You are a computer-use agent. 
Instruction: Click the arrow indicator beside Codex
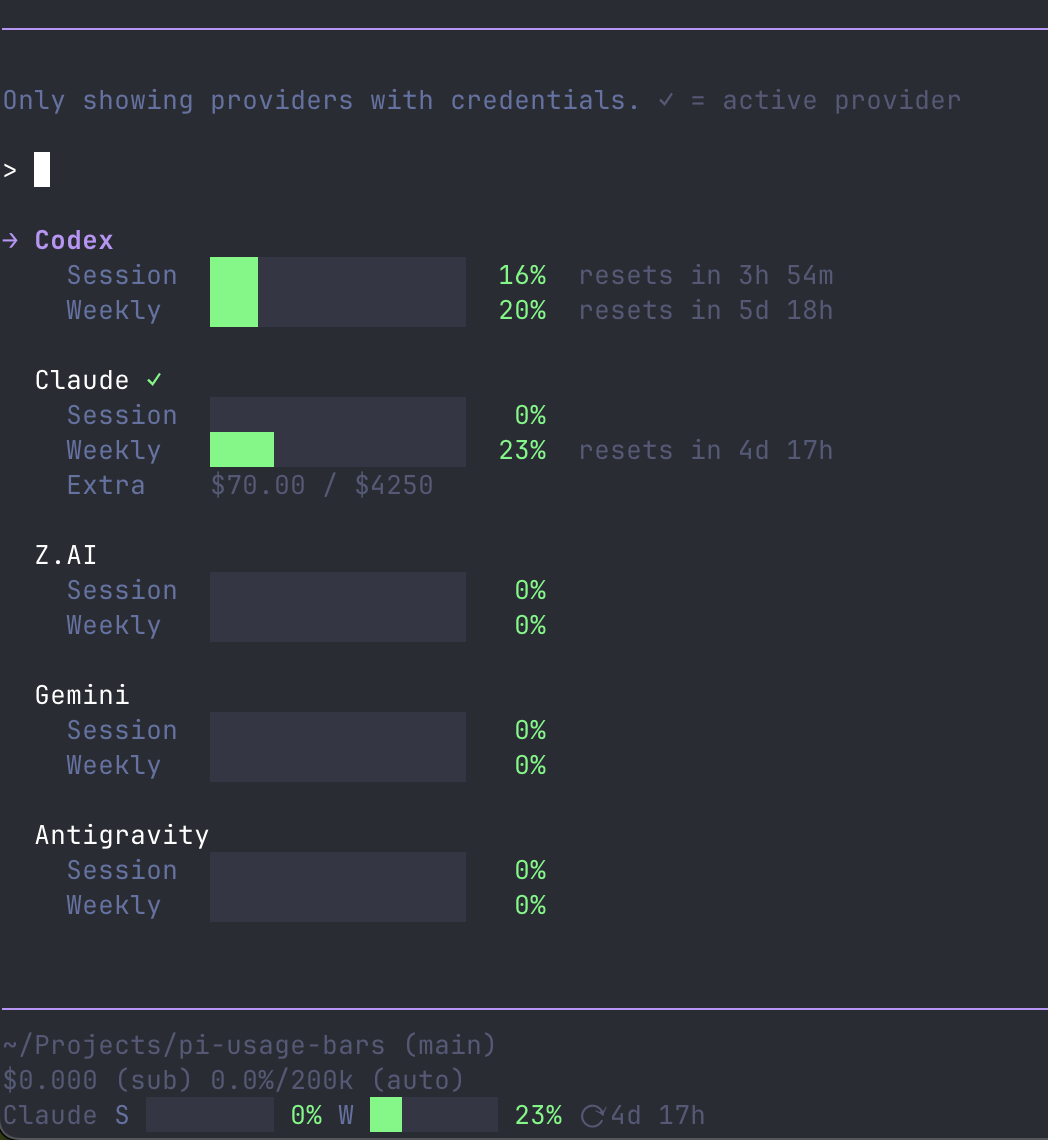[11, 240]
